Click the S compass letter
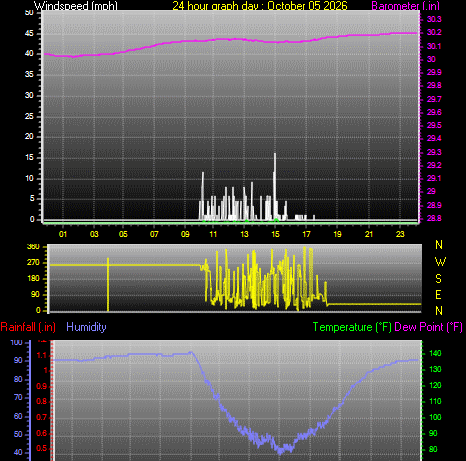Screen dimensions: 466x461 (x=439, y=278)
